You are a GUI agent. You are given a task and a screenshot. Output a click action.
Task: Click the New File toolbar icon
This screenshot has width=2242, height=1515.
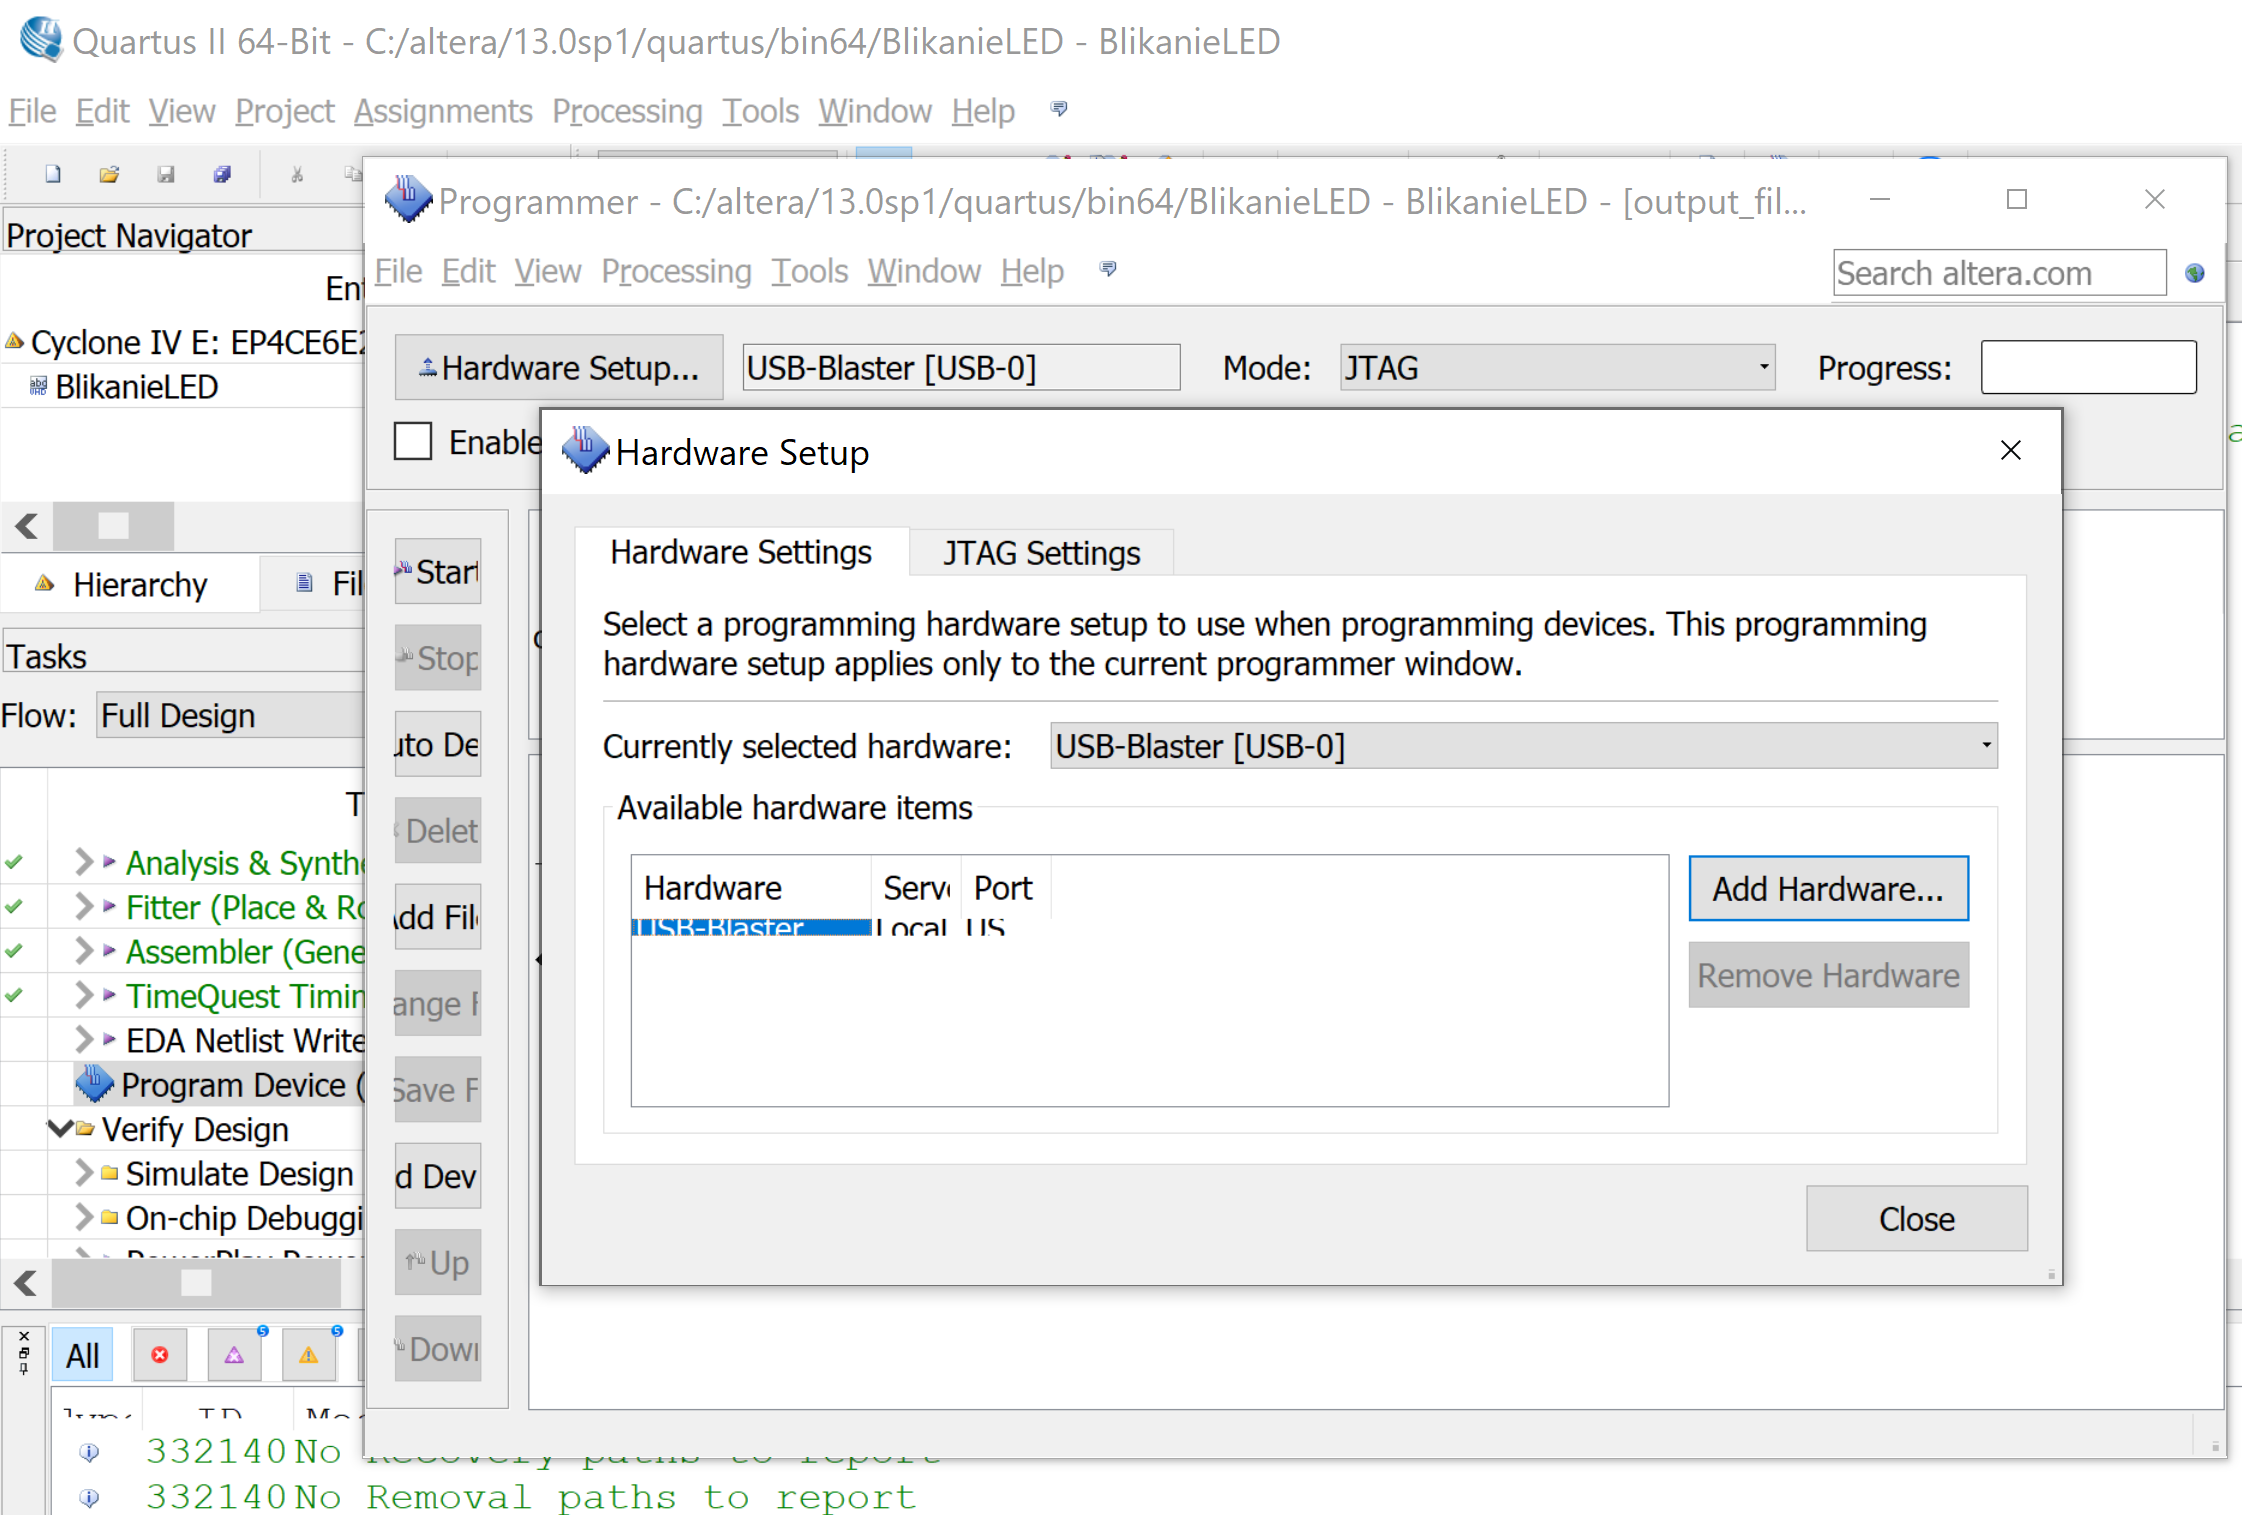53,175
